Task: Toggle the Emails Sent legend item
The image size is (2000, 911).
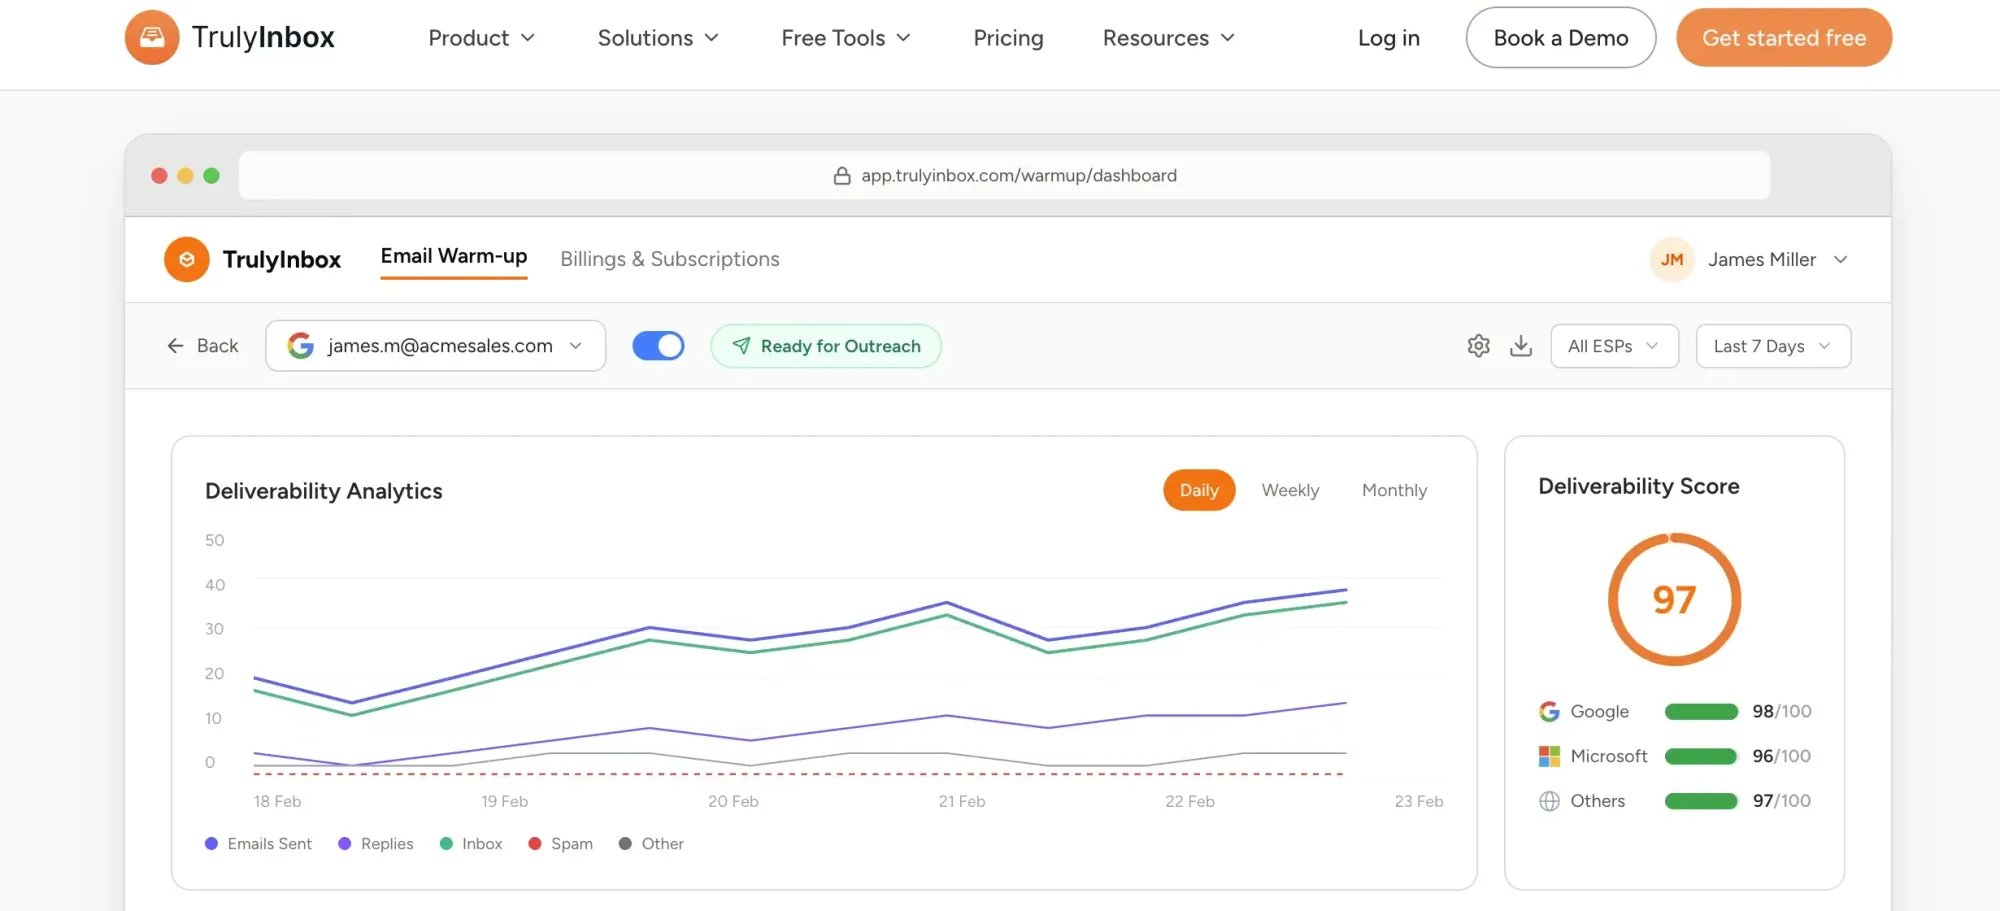Action: pyautogui.click(x=257, y=843)
